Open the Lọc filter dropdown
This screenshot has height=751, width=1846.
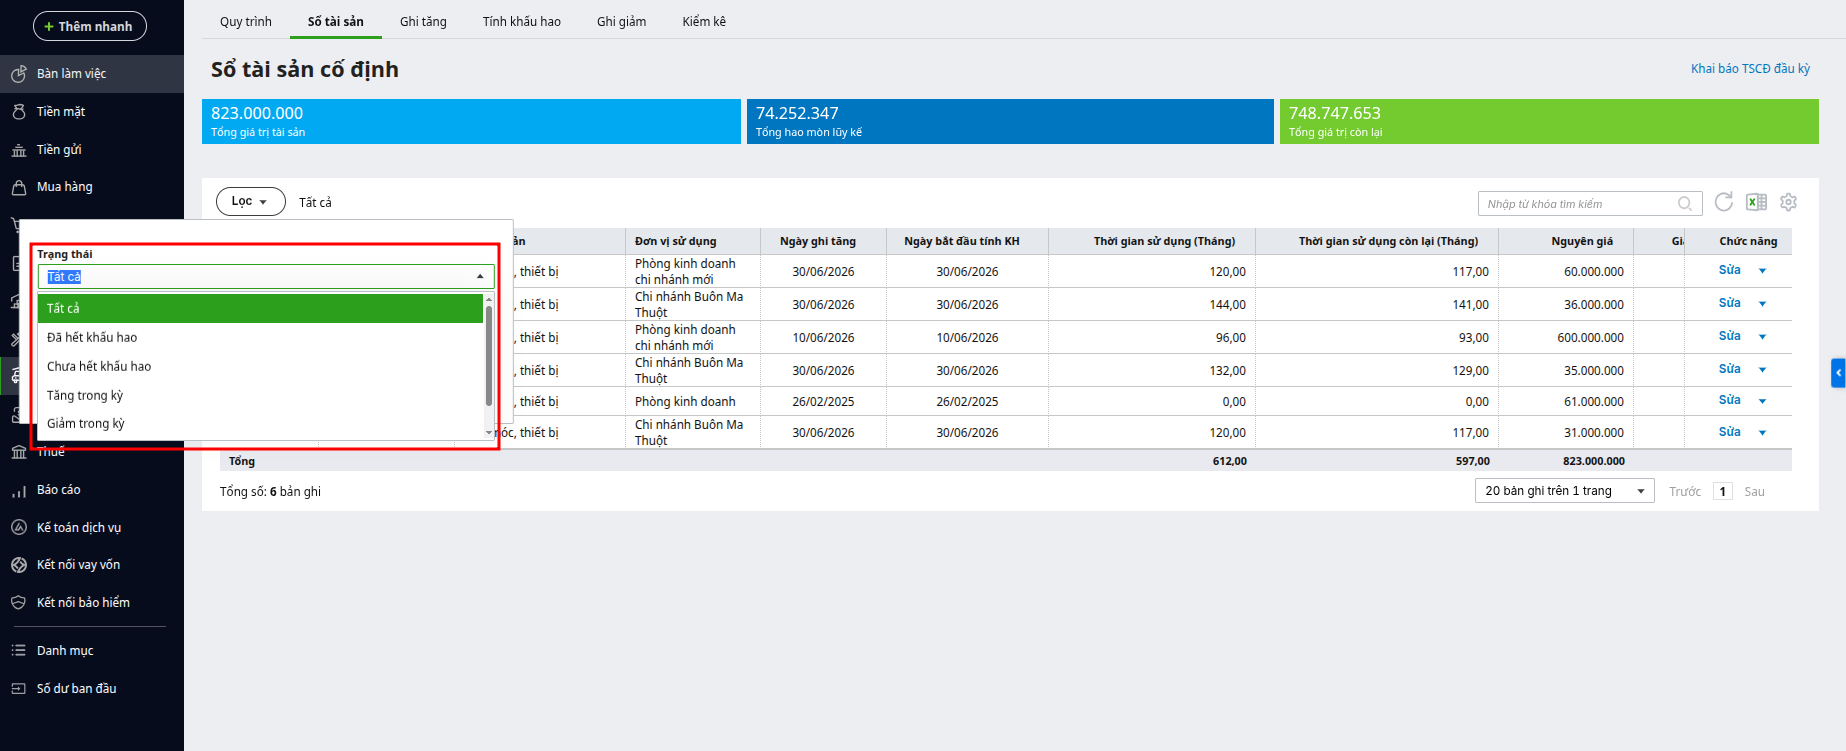(250, 201)
